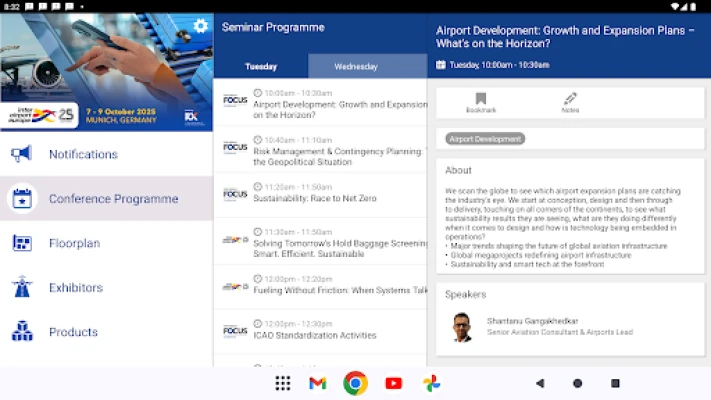
Task: Bookmark this seminar session
Action: (x=480, y=102)
